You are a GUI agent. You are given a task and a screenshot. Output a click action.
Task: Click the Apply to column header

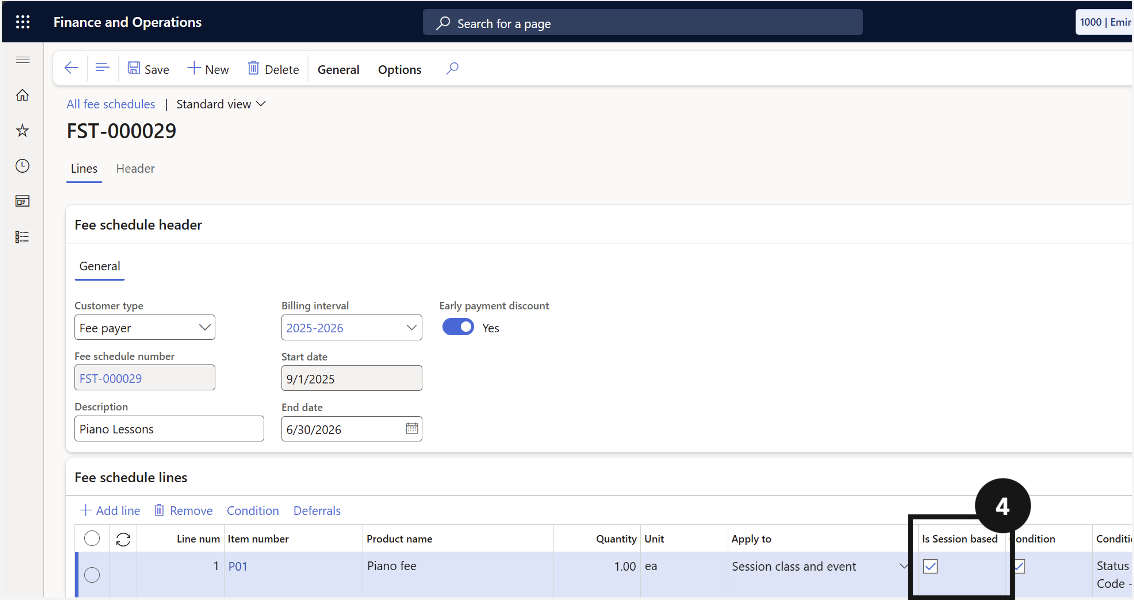point(751,539)
